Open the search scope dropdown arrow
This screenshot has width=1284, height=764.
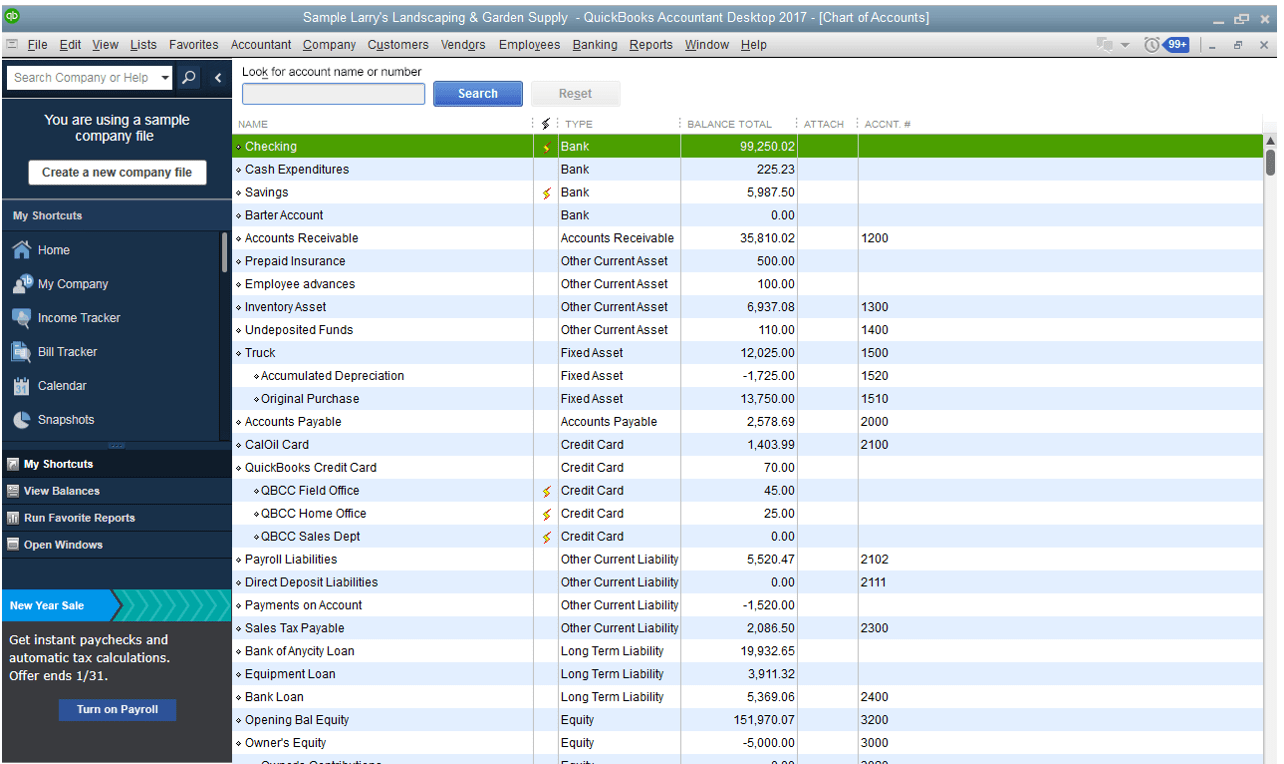click(x=165, y=78)
